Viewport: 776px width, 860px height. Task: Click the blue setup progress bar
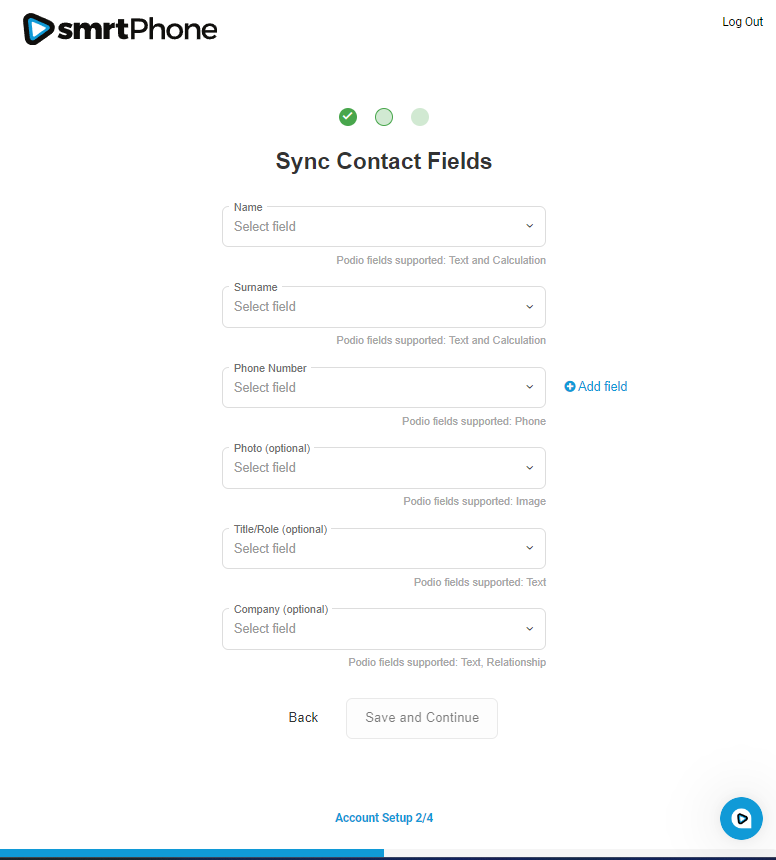[190, 853]
